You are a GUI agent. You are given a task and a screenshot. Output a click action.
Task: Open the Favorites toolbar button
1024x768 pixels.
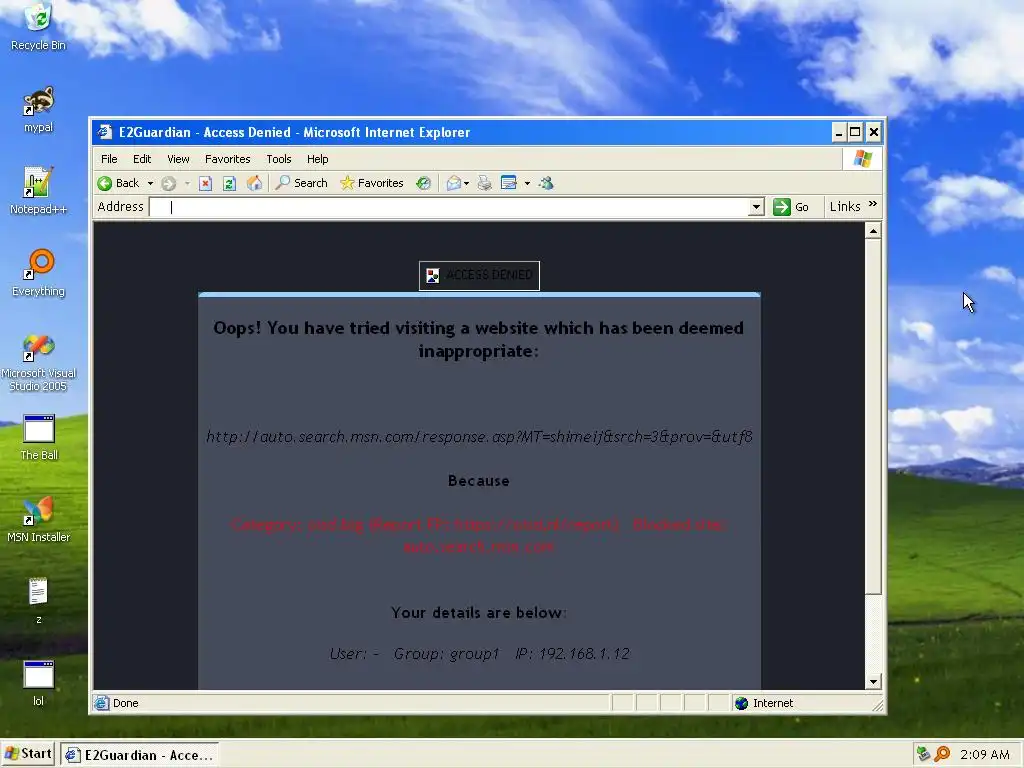click(372, 184)
